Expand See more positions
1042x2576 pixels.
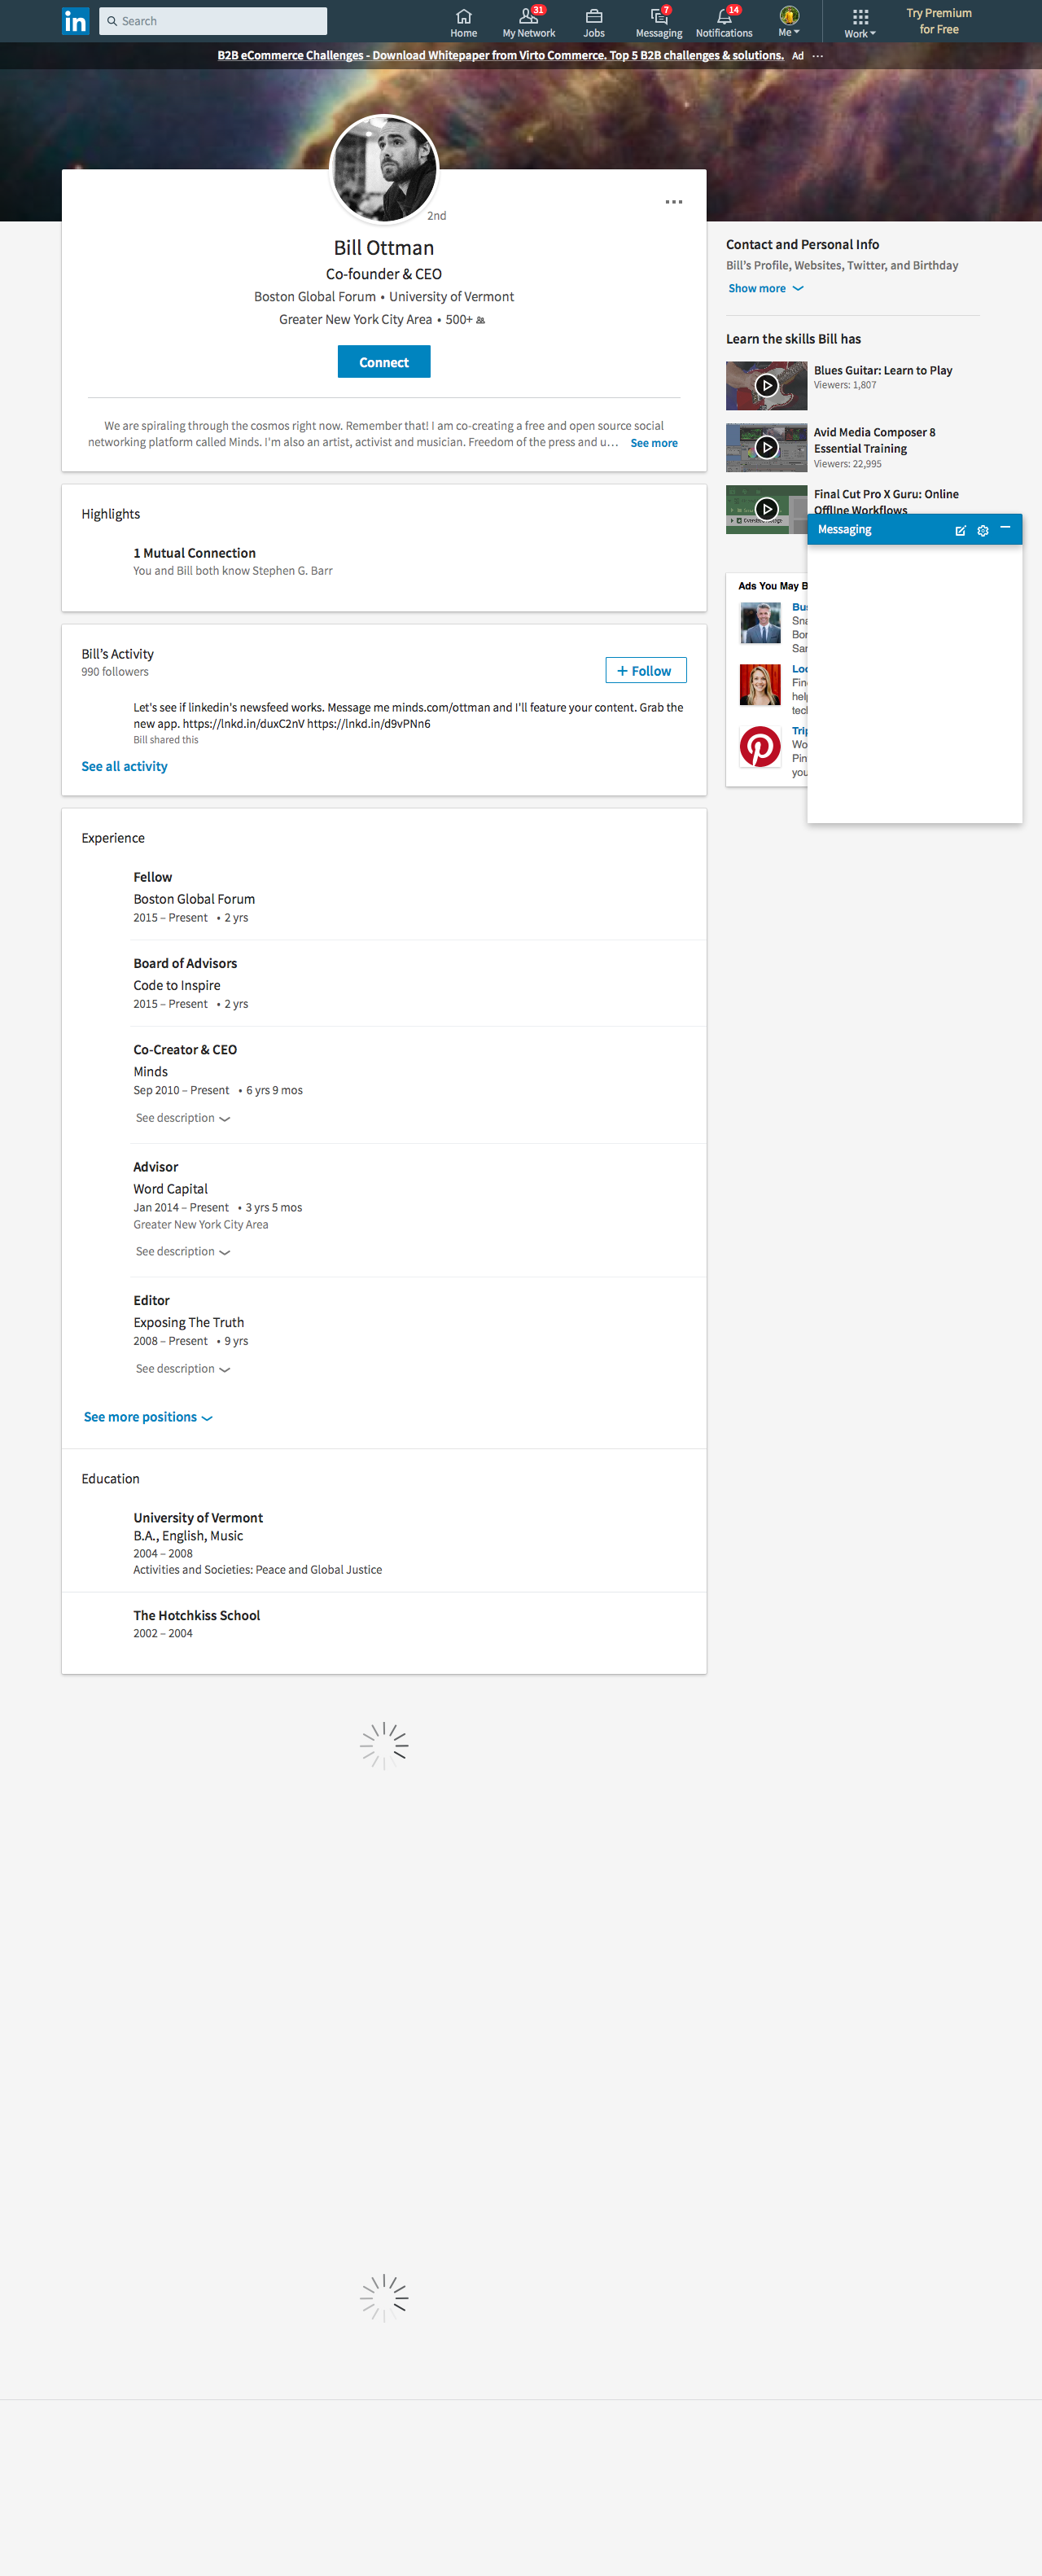147,1418
